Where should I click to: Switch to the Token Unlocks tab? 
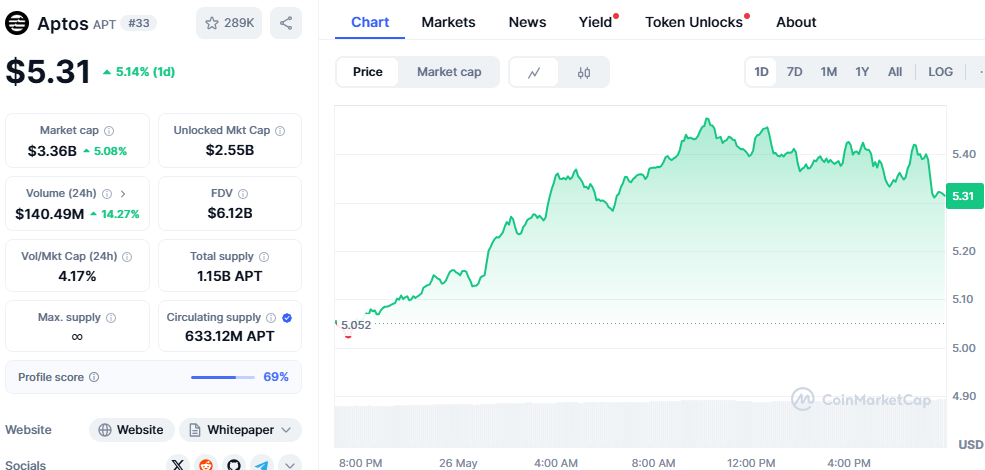click(x=694, y=22)
